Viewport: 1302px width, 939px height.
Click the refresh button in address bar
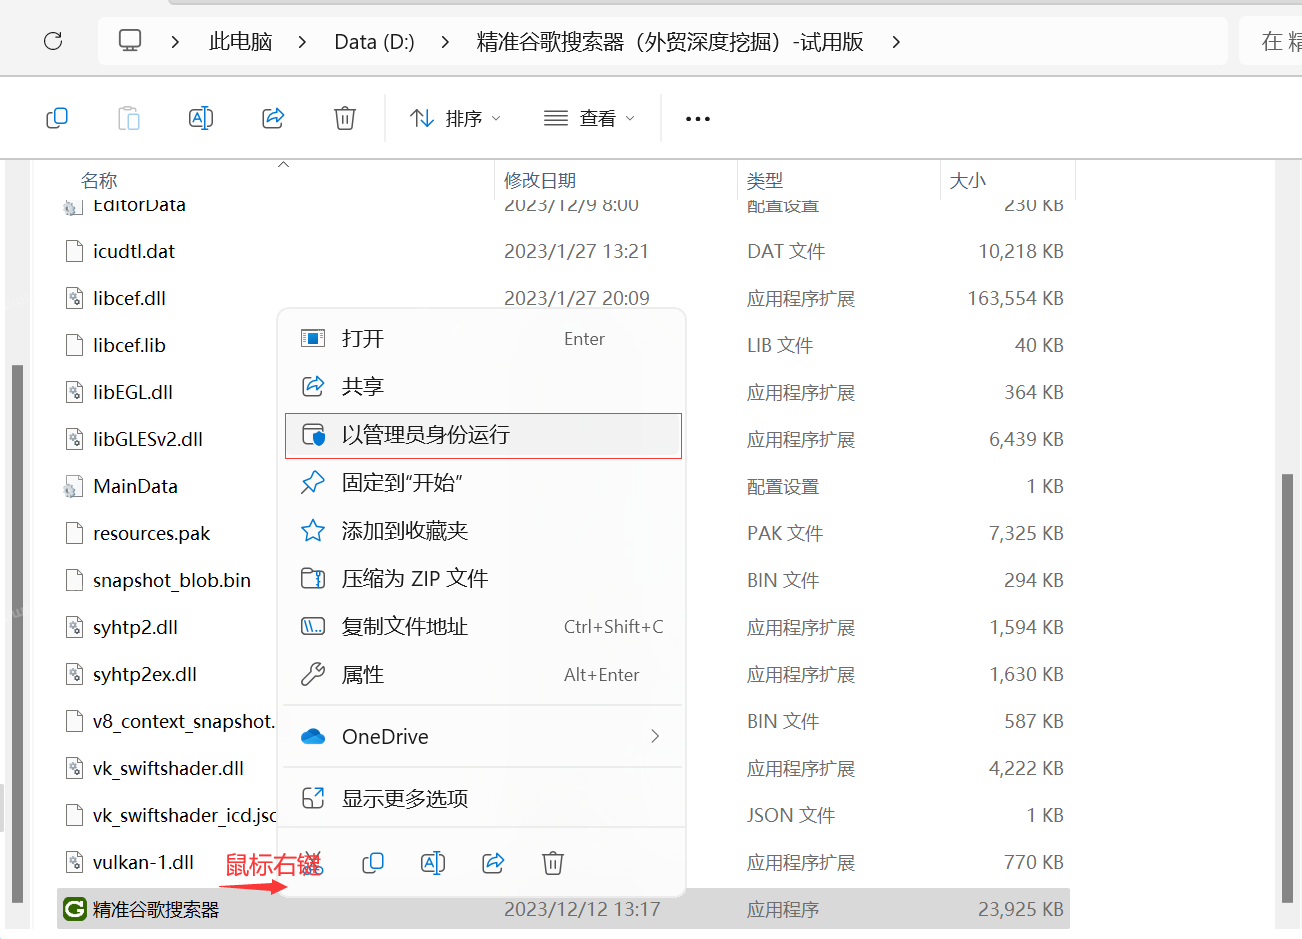click(53, 41)
